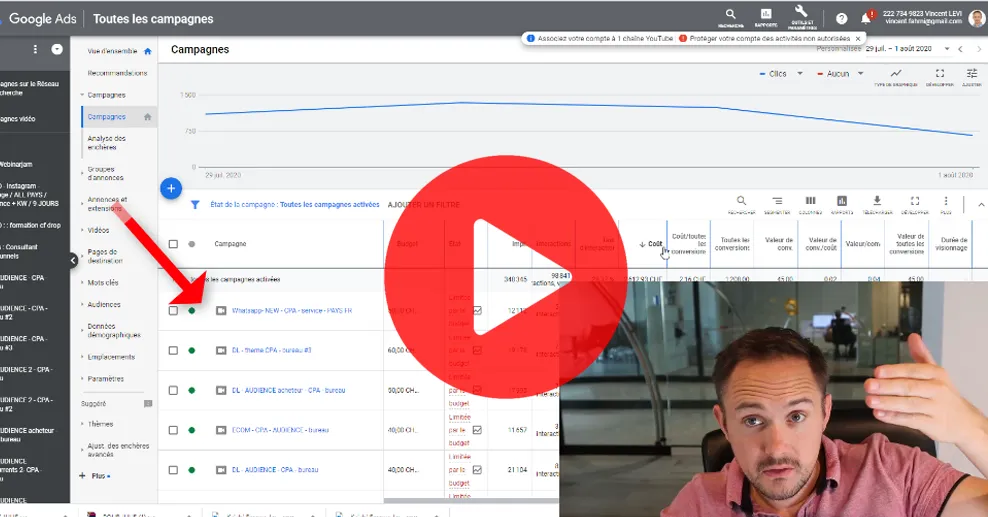Click the table Rechercher magnifier icon

(x=741, y=201)
